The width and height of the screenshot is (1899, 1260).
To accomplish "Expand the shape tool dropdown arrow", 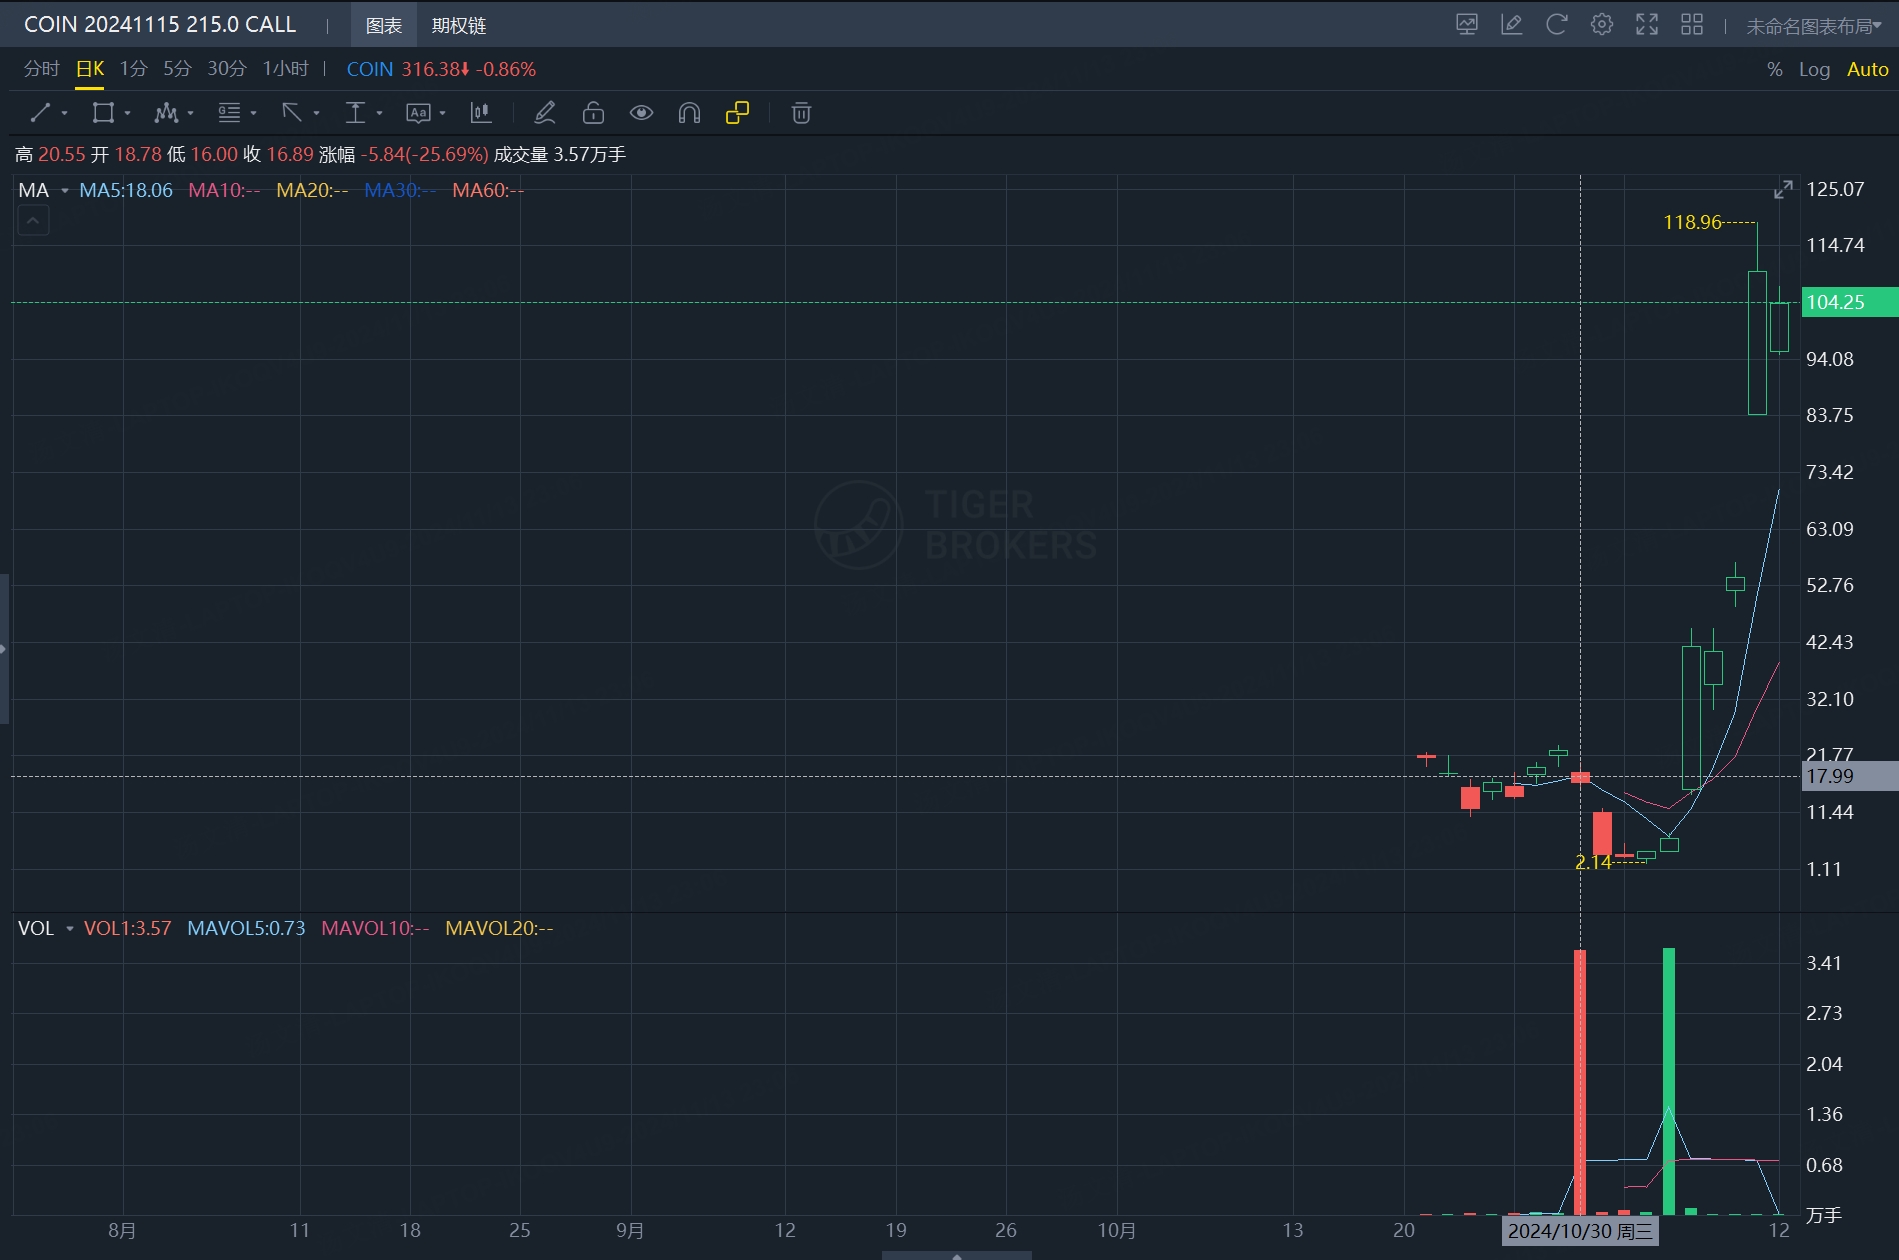I will (128, 114).
